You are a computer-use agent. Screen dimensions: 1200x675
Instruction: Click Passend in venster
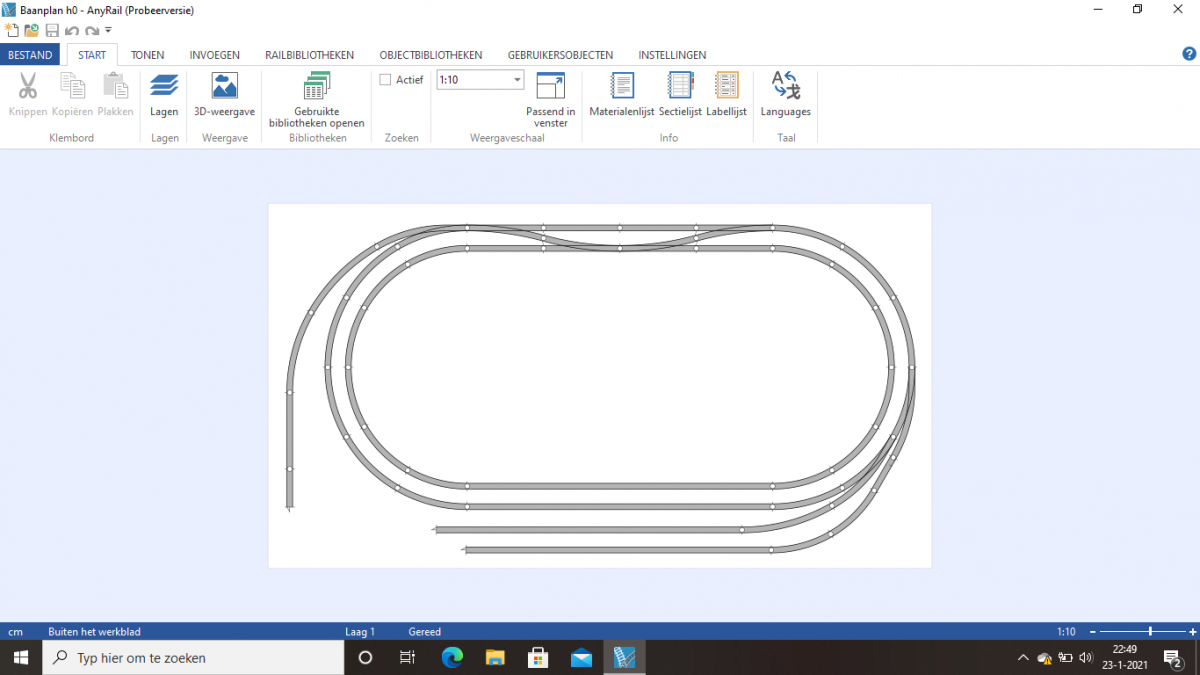tap(551, 100)
